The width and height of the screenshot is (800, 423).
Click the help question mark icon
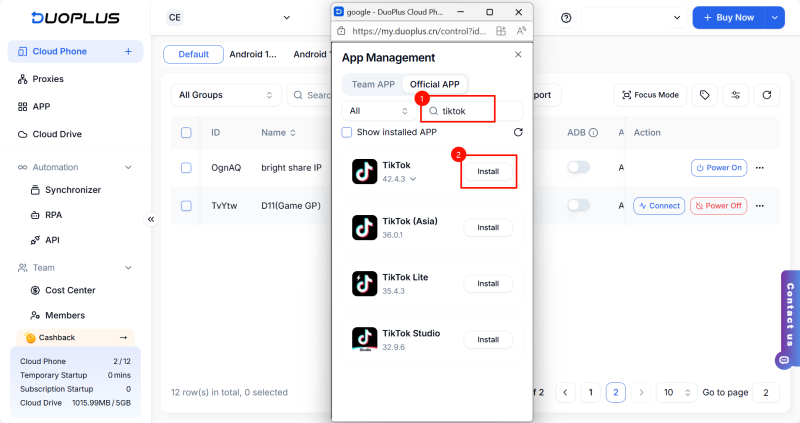click(x=566, y=18)
